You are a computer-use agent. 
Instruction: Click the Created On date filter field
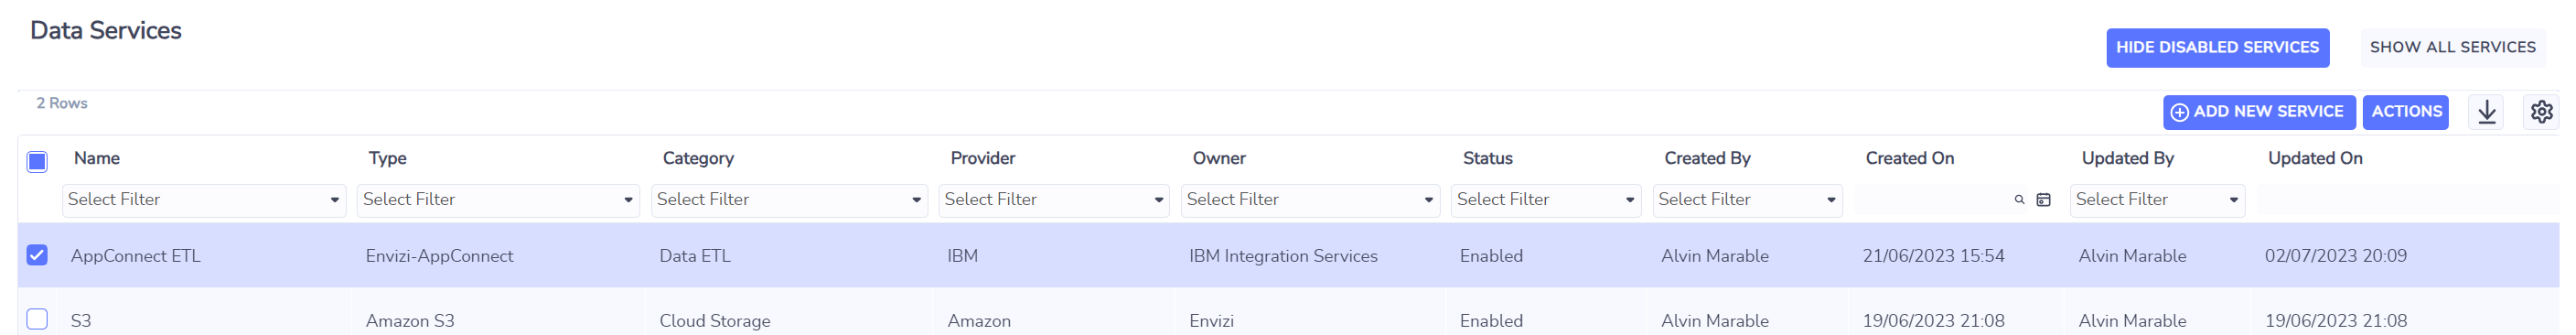[1931, 200]
